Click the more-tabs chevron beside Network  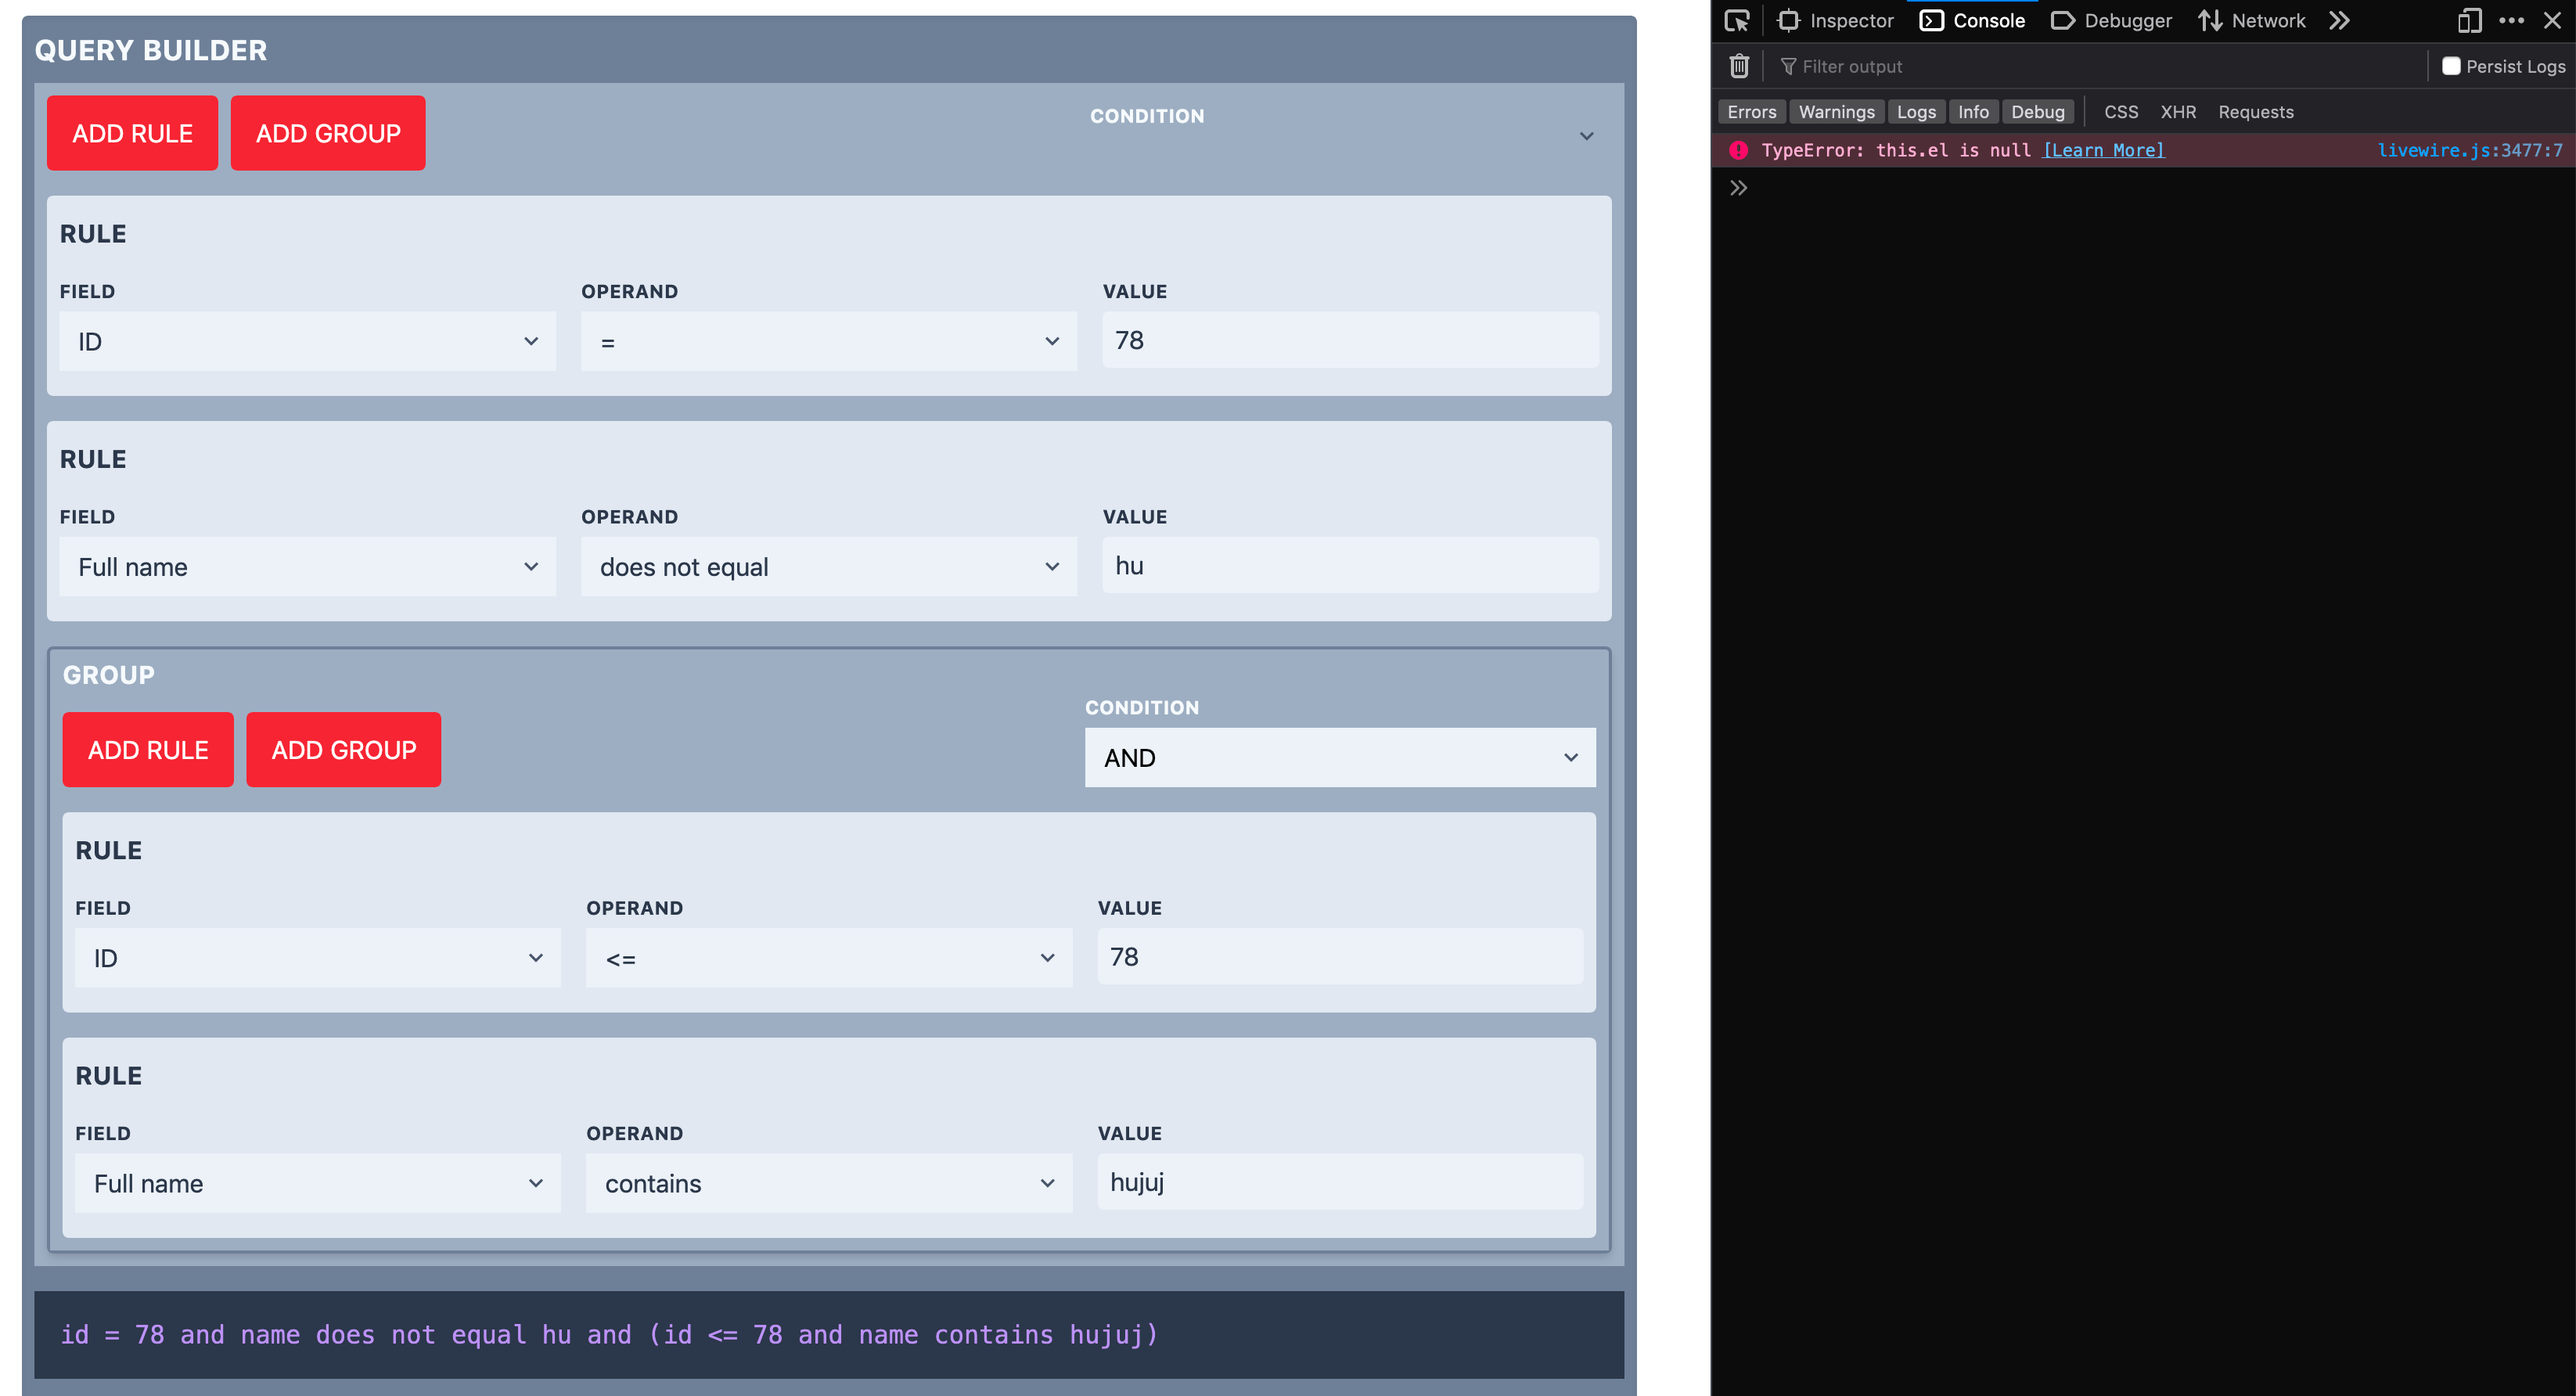click(2339, 20)
